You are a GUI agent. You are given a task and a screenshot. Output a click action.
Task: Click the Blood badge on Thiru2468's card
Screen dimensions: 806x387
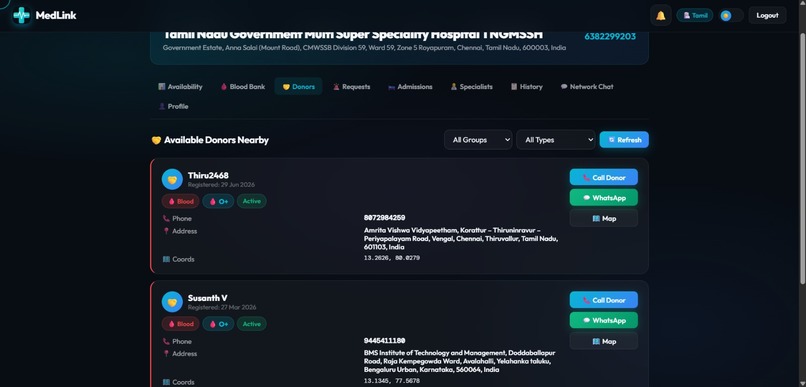tap(180, 201)
